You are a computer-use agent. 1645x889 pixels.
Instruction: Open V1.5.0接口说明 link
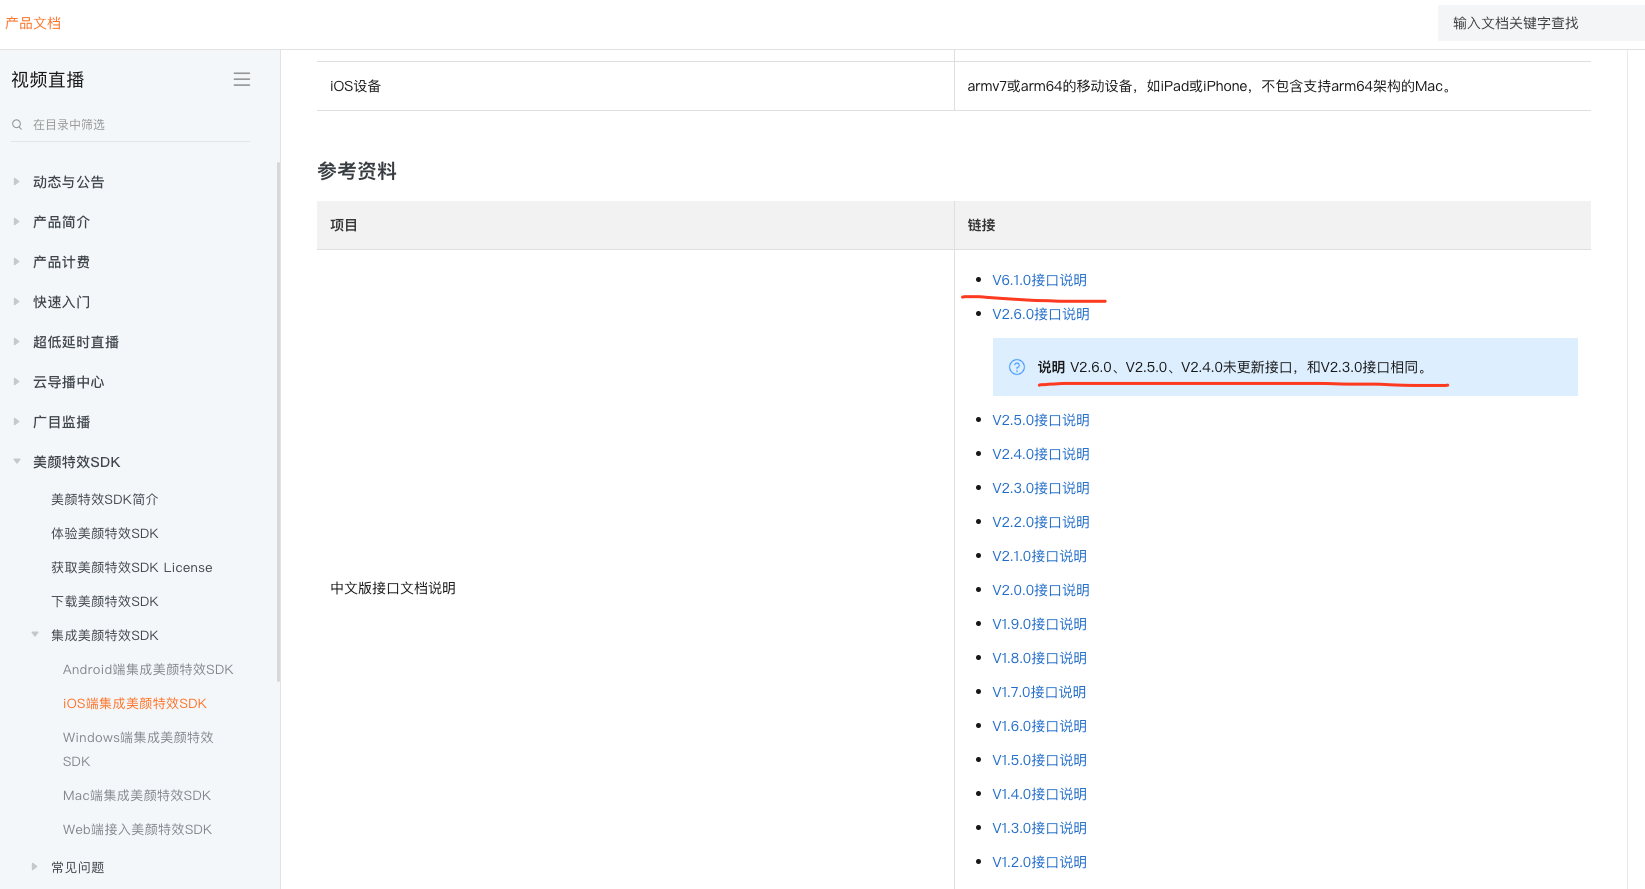point(1039,760)
